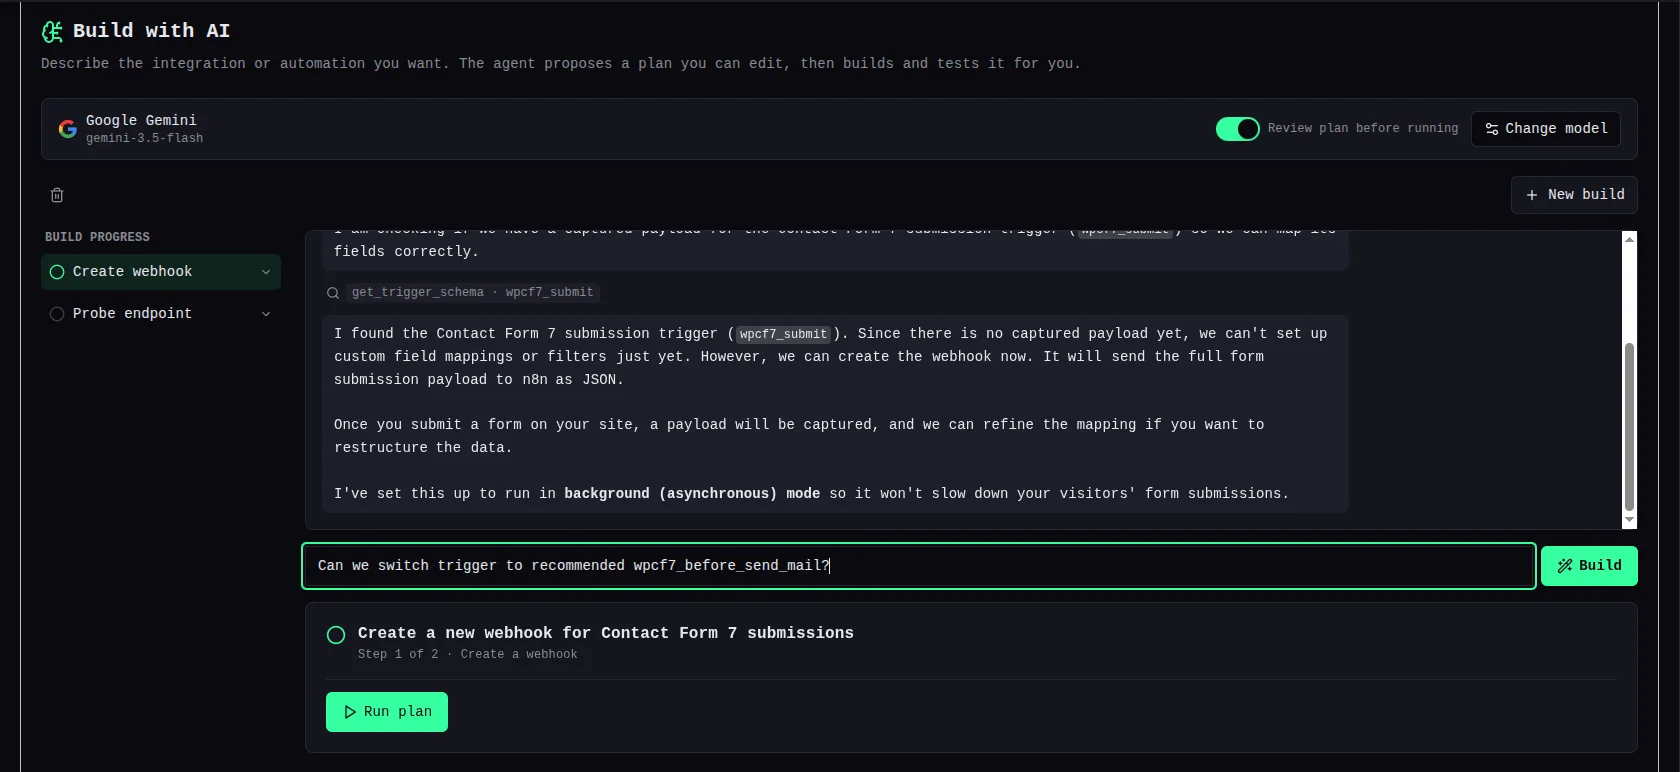Start a New build
Viewport: 1680px width, 772px height.
click(x=1574, y=195)
